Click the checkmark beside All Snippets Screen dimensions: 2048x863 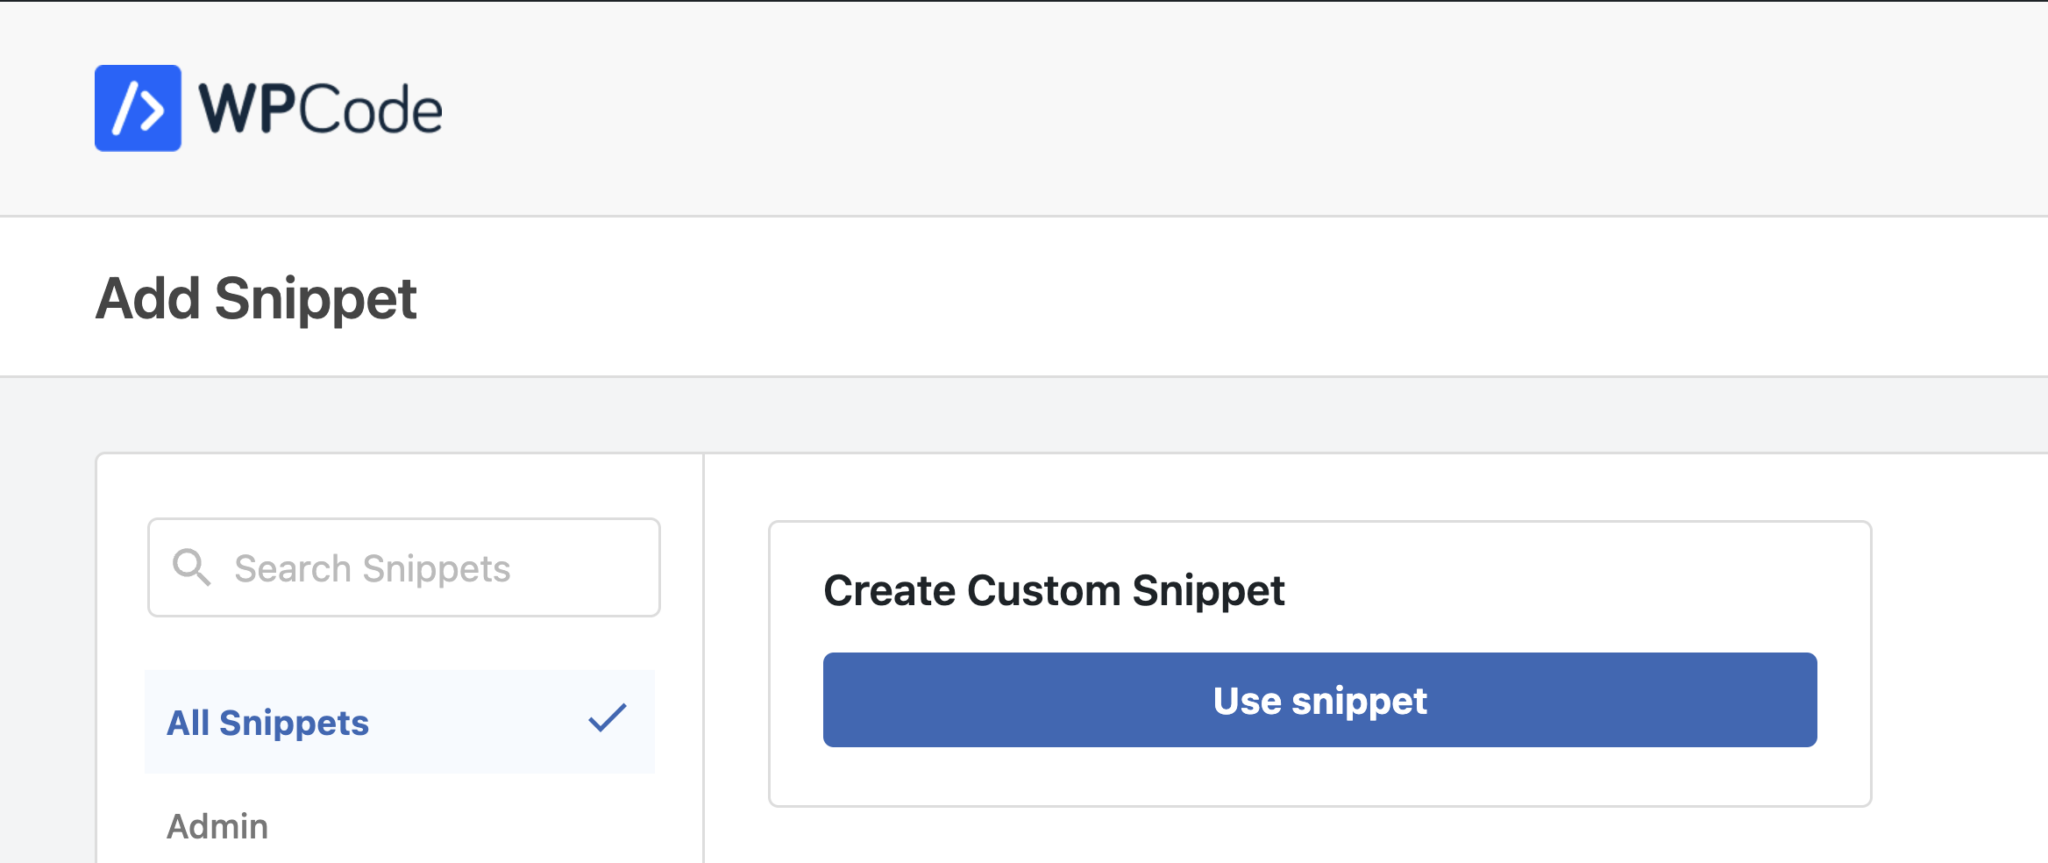pyautogui.click(x=607, y=718)
